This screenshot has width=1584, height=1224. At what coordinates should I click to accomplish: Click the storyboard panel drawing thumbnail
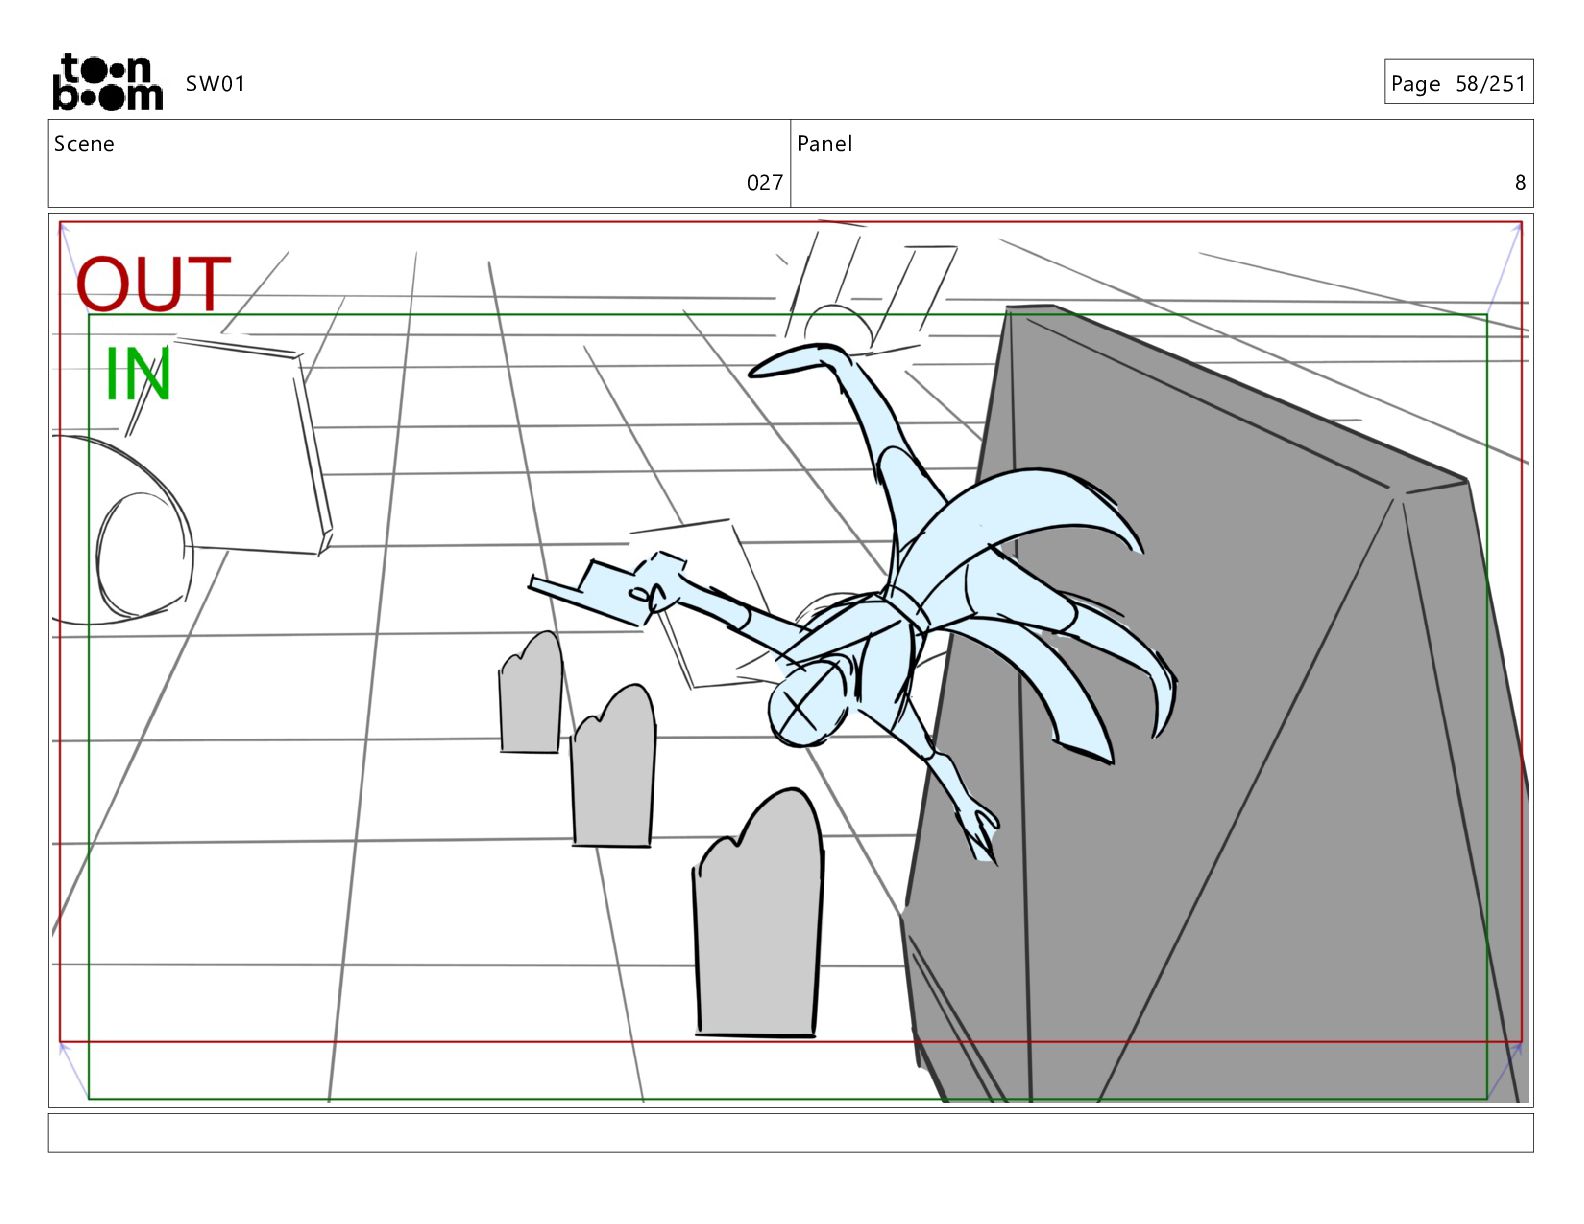(790, 660)
